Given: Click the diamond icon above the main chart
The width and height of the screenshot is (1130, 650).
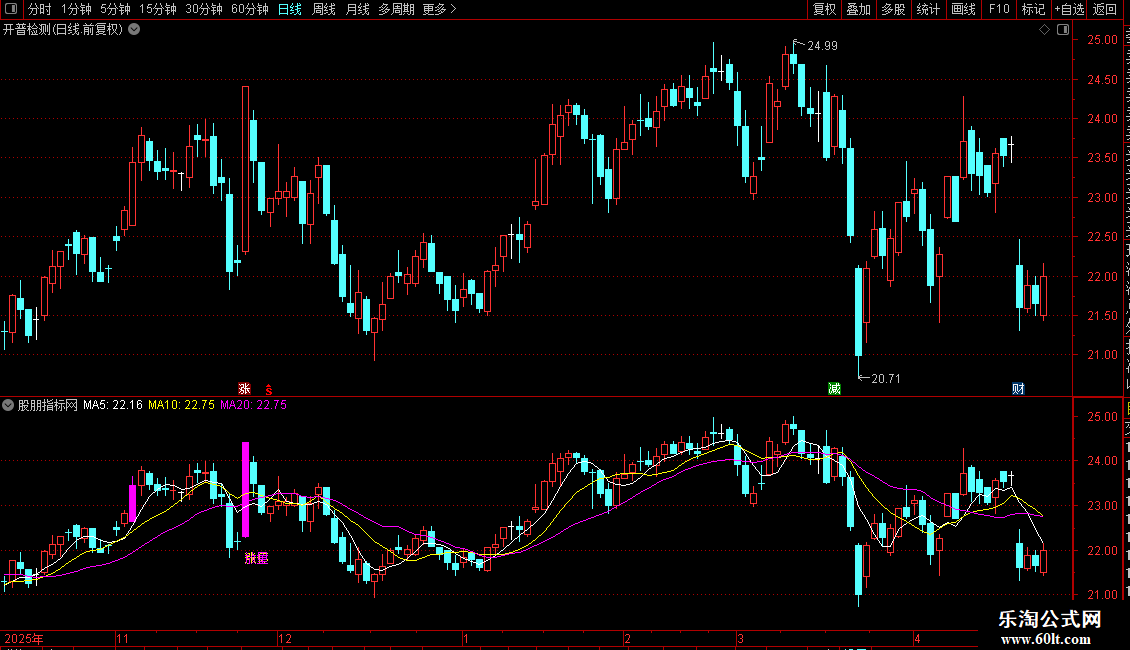Looking at the screenshot, I should point(1044,30).
